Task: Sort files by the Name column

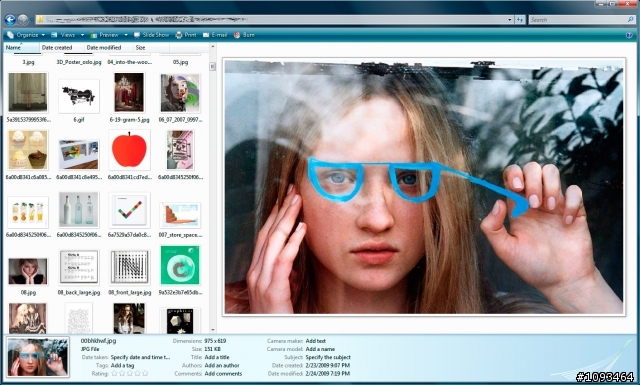Action: tap(21, 47)
